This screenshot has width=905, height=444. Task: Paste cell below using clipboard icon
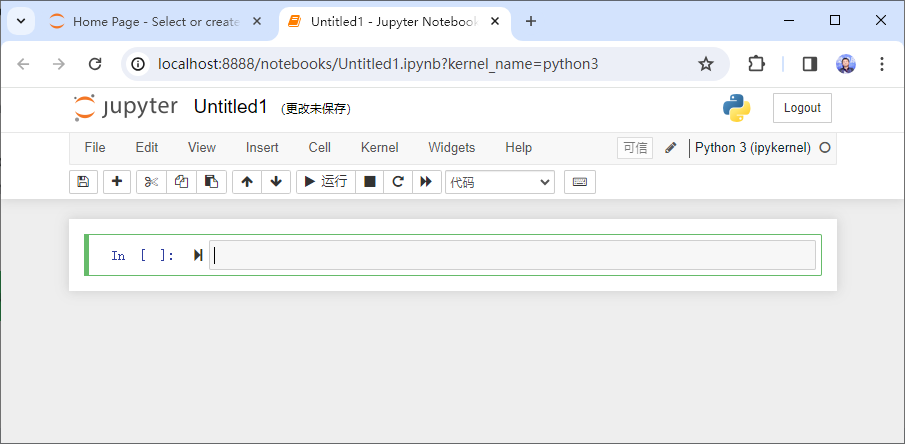coord(210,181)
